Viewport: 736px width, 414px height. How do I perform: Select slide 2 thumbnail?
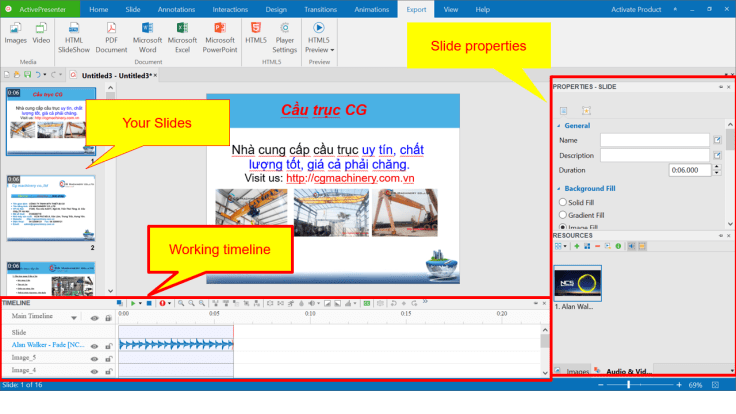point(51,208)
